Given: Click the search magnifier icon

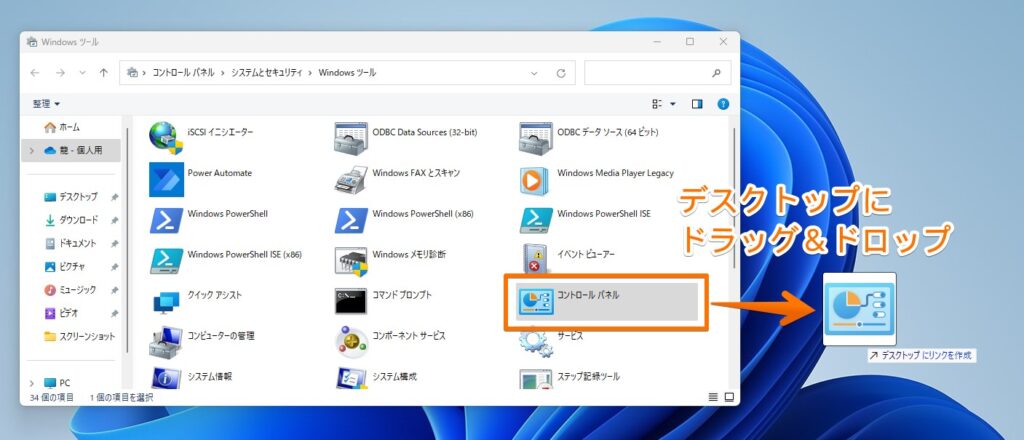Looking at the screenshot, I should 716,73.
